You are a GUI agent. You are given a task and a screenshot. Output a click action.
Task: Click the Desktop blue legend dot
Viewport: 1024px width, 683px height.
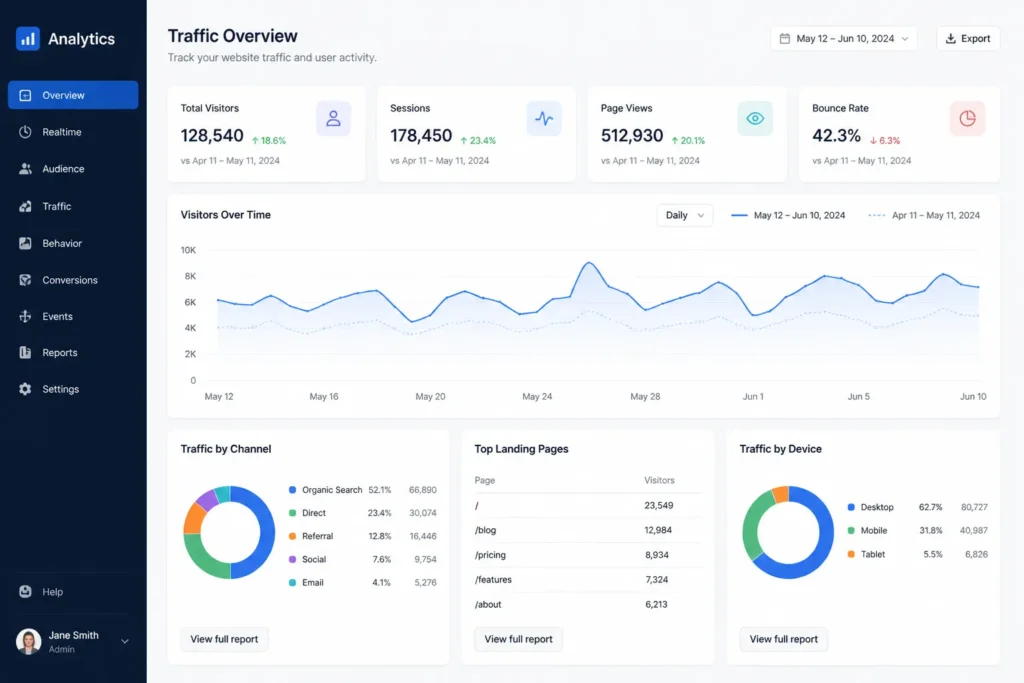tap(851, 507)
